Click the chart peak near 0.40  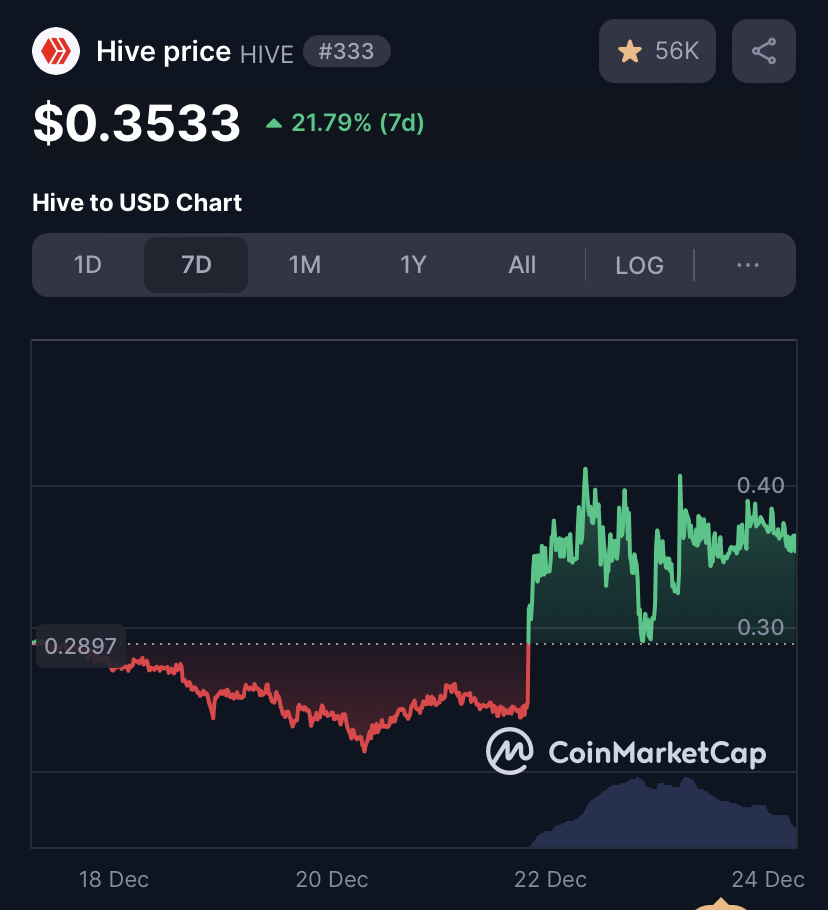[x=585, y=470]
